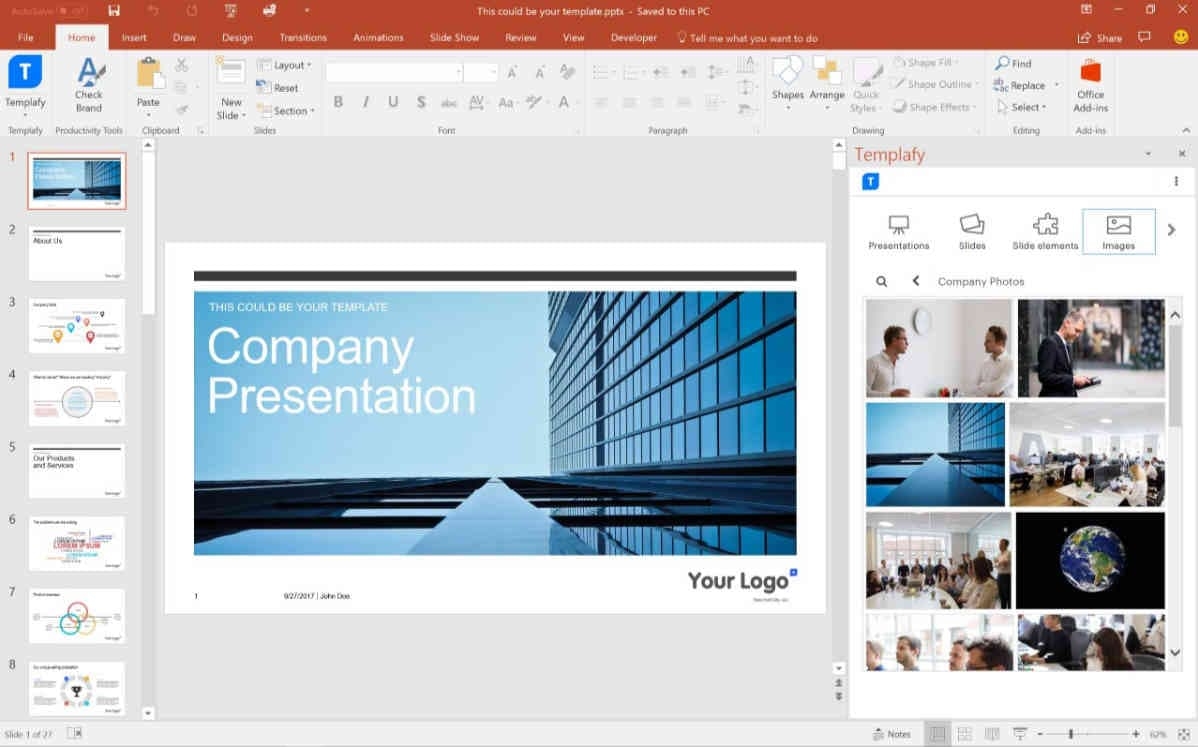
Task: Click the Share button
Action: pyautogui.click(x=1099, y=38)
